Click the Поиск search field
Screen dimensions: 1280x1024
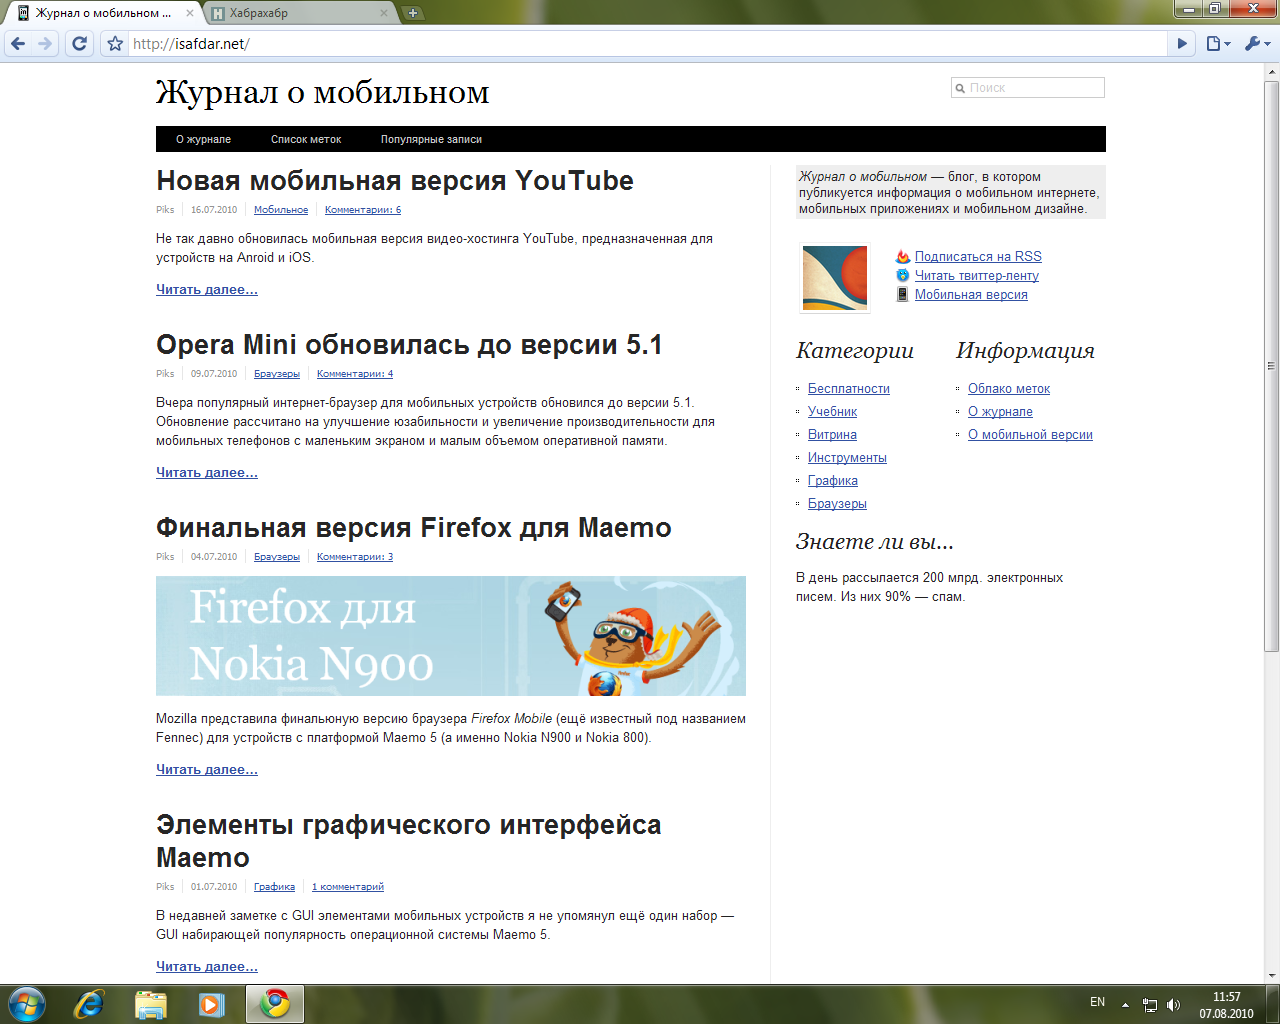pyautogui.click(x=1028, y=88)
